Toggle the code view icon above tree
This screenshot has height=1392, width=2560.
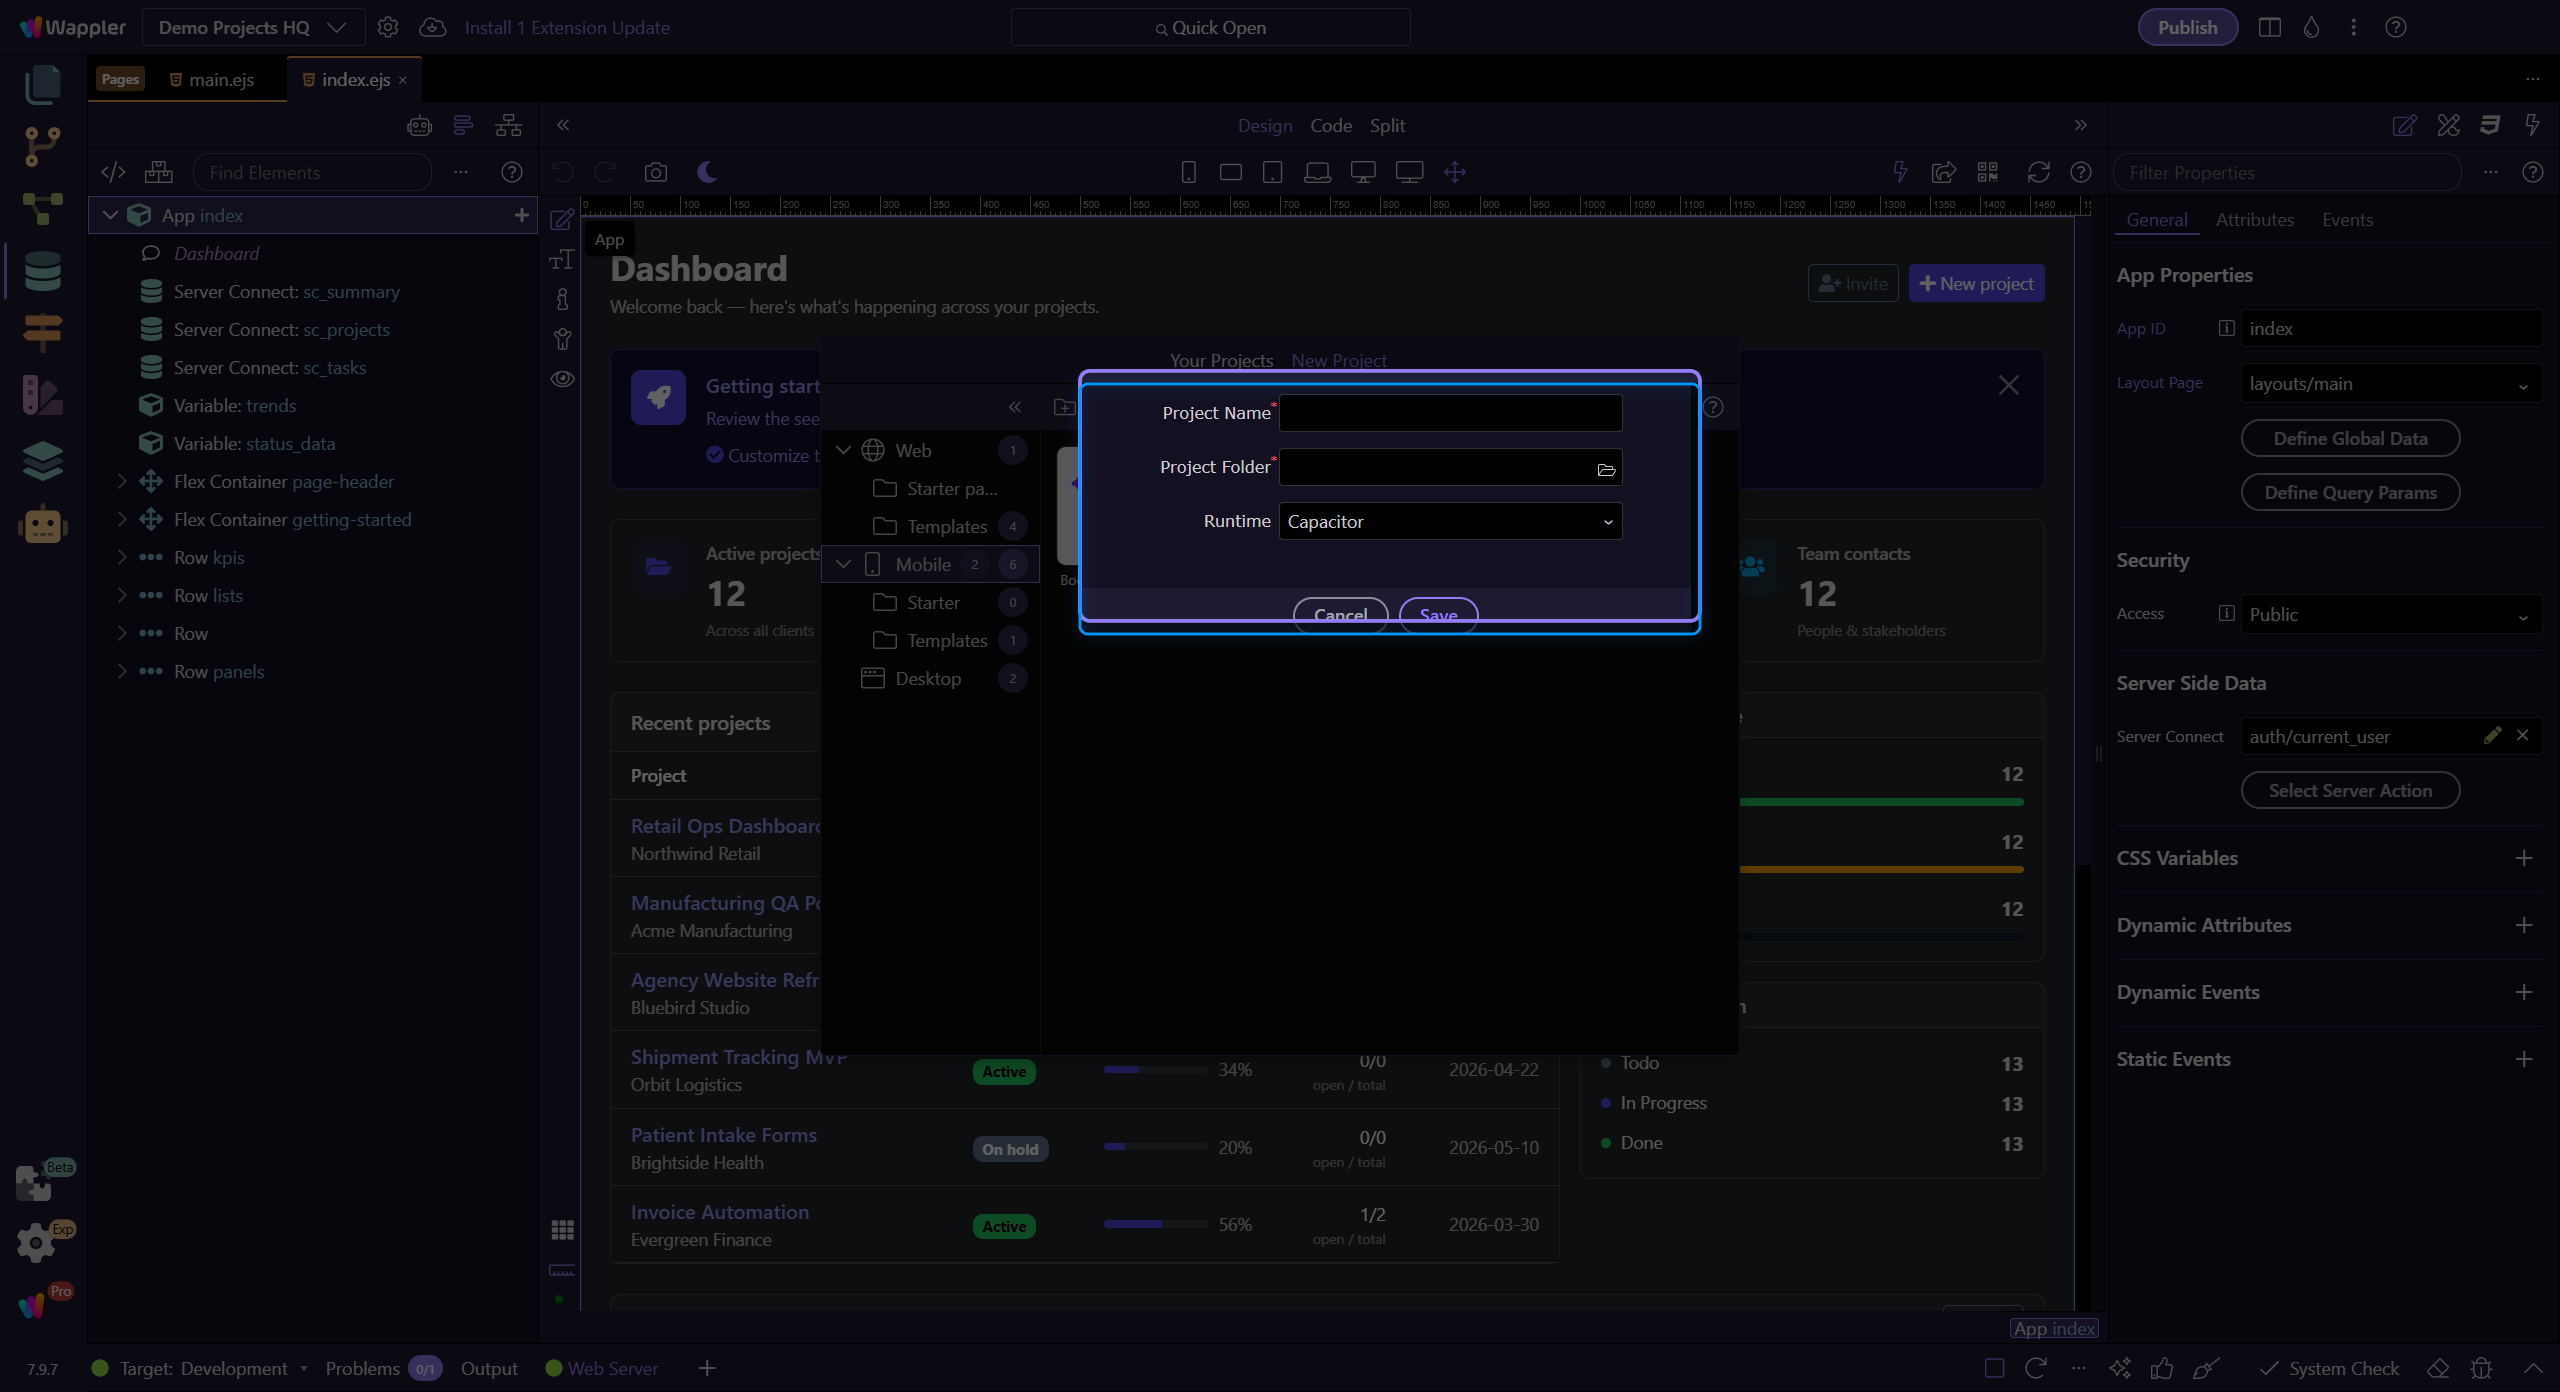click(113, 172)
